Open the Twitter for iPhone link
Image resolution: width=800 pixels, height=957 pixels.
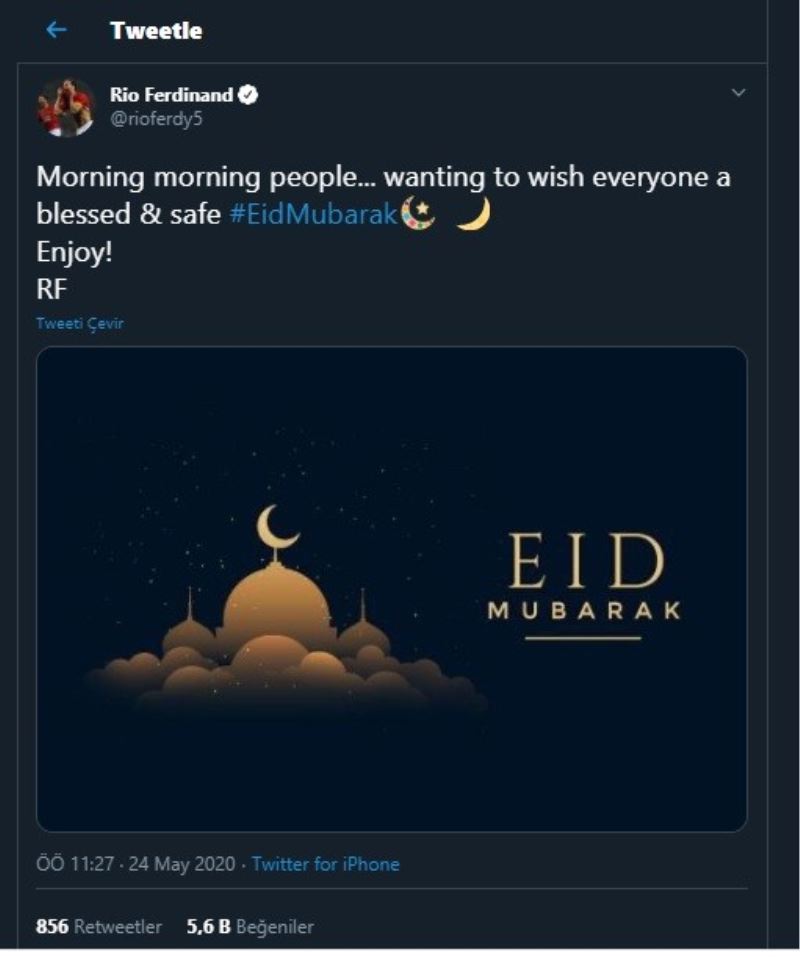tap(325, 864)
